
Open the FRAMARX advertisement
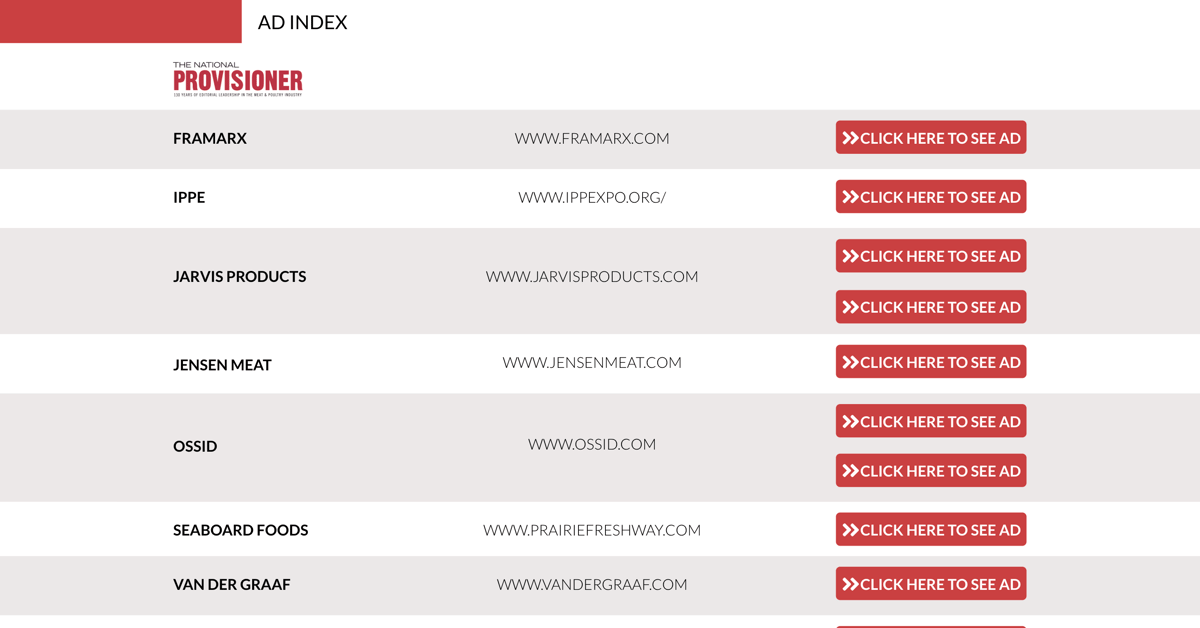click(931, 137)
